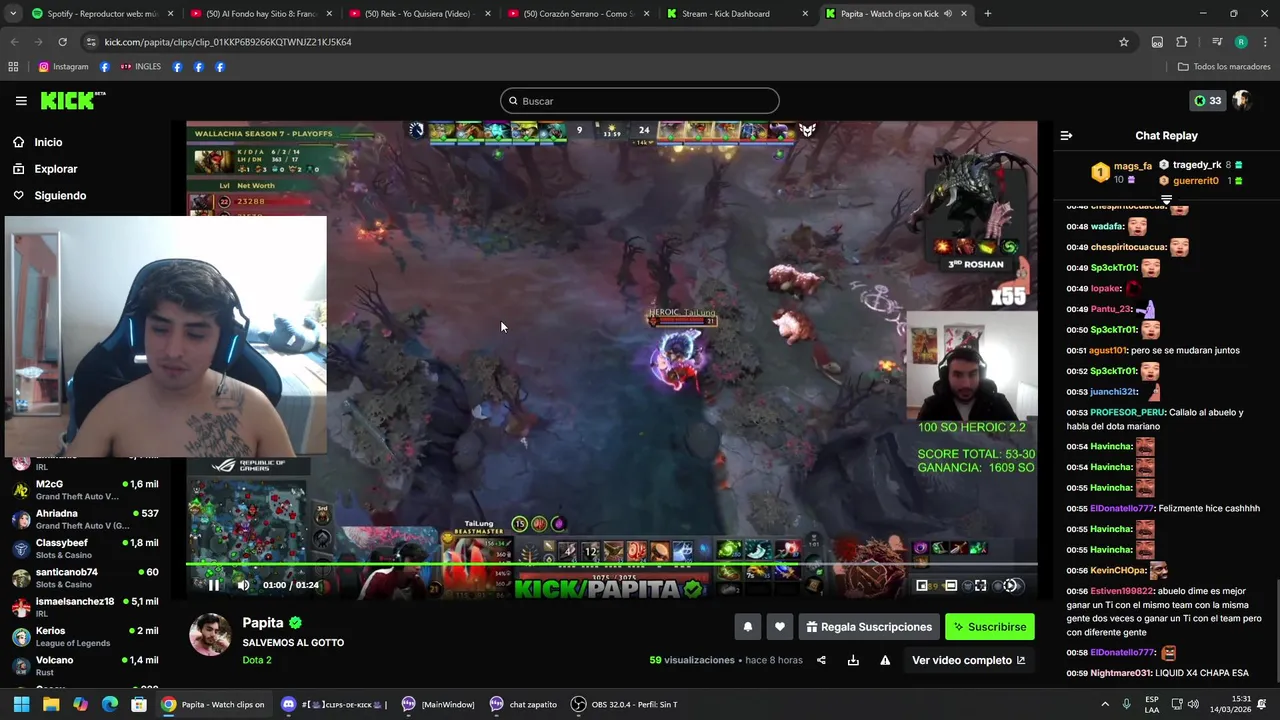Viewport: 1280px width, 720px height.
Task: Click Papita's channel avatar
Action: tap(210, 635)
